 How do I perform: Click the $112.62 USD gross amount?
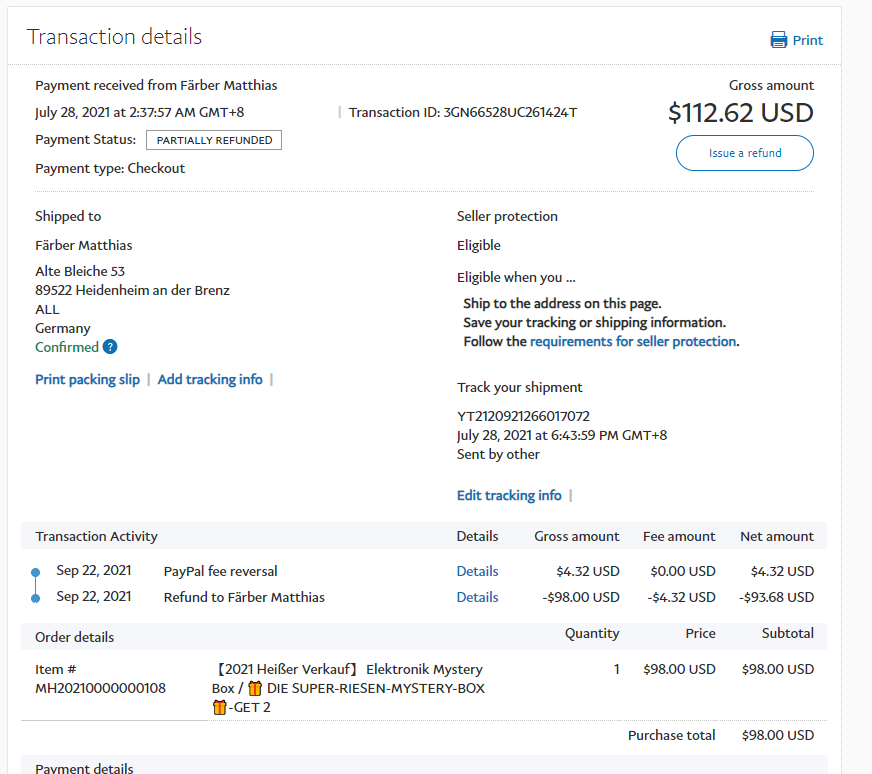tap(740, 113)
